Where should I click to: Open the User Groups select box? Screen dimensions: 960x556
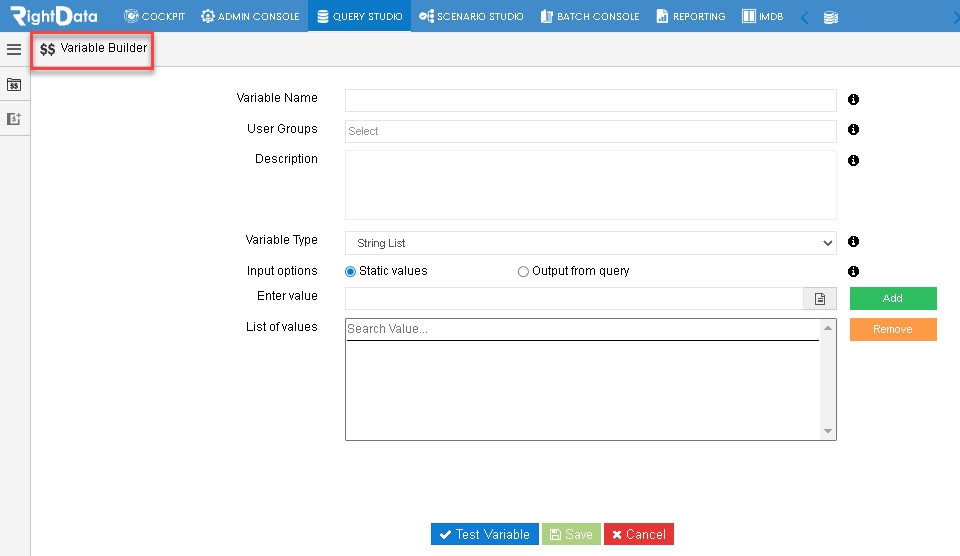pos(590,131)
